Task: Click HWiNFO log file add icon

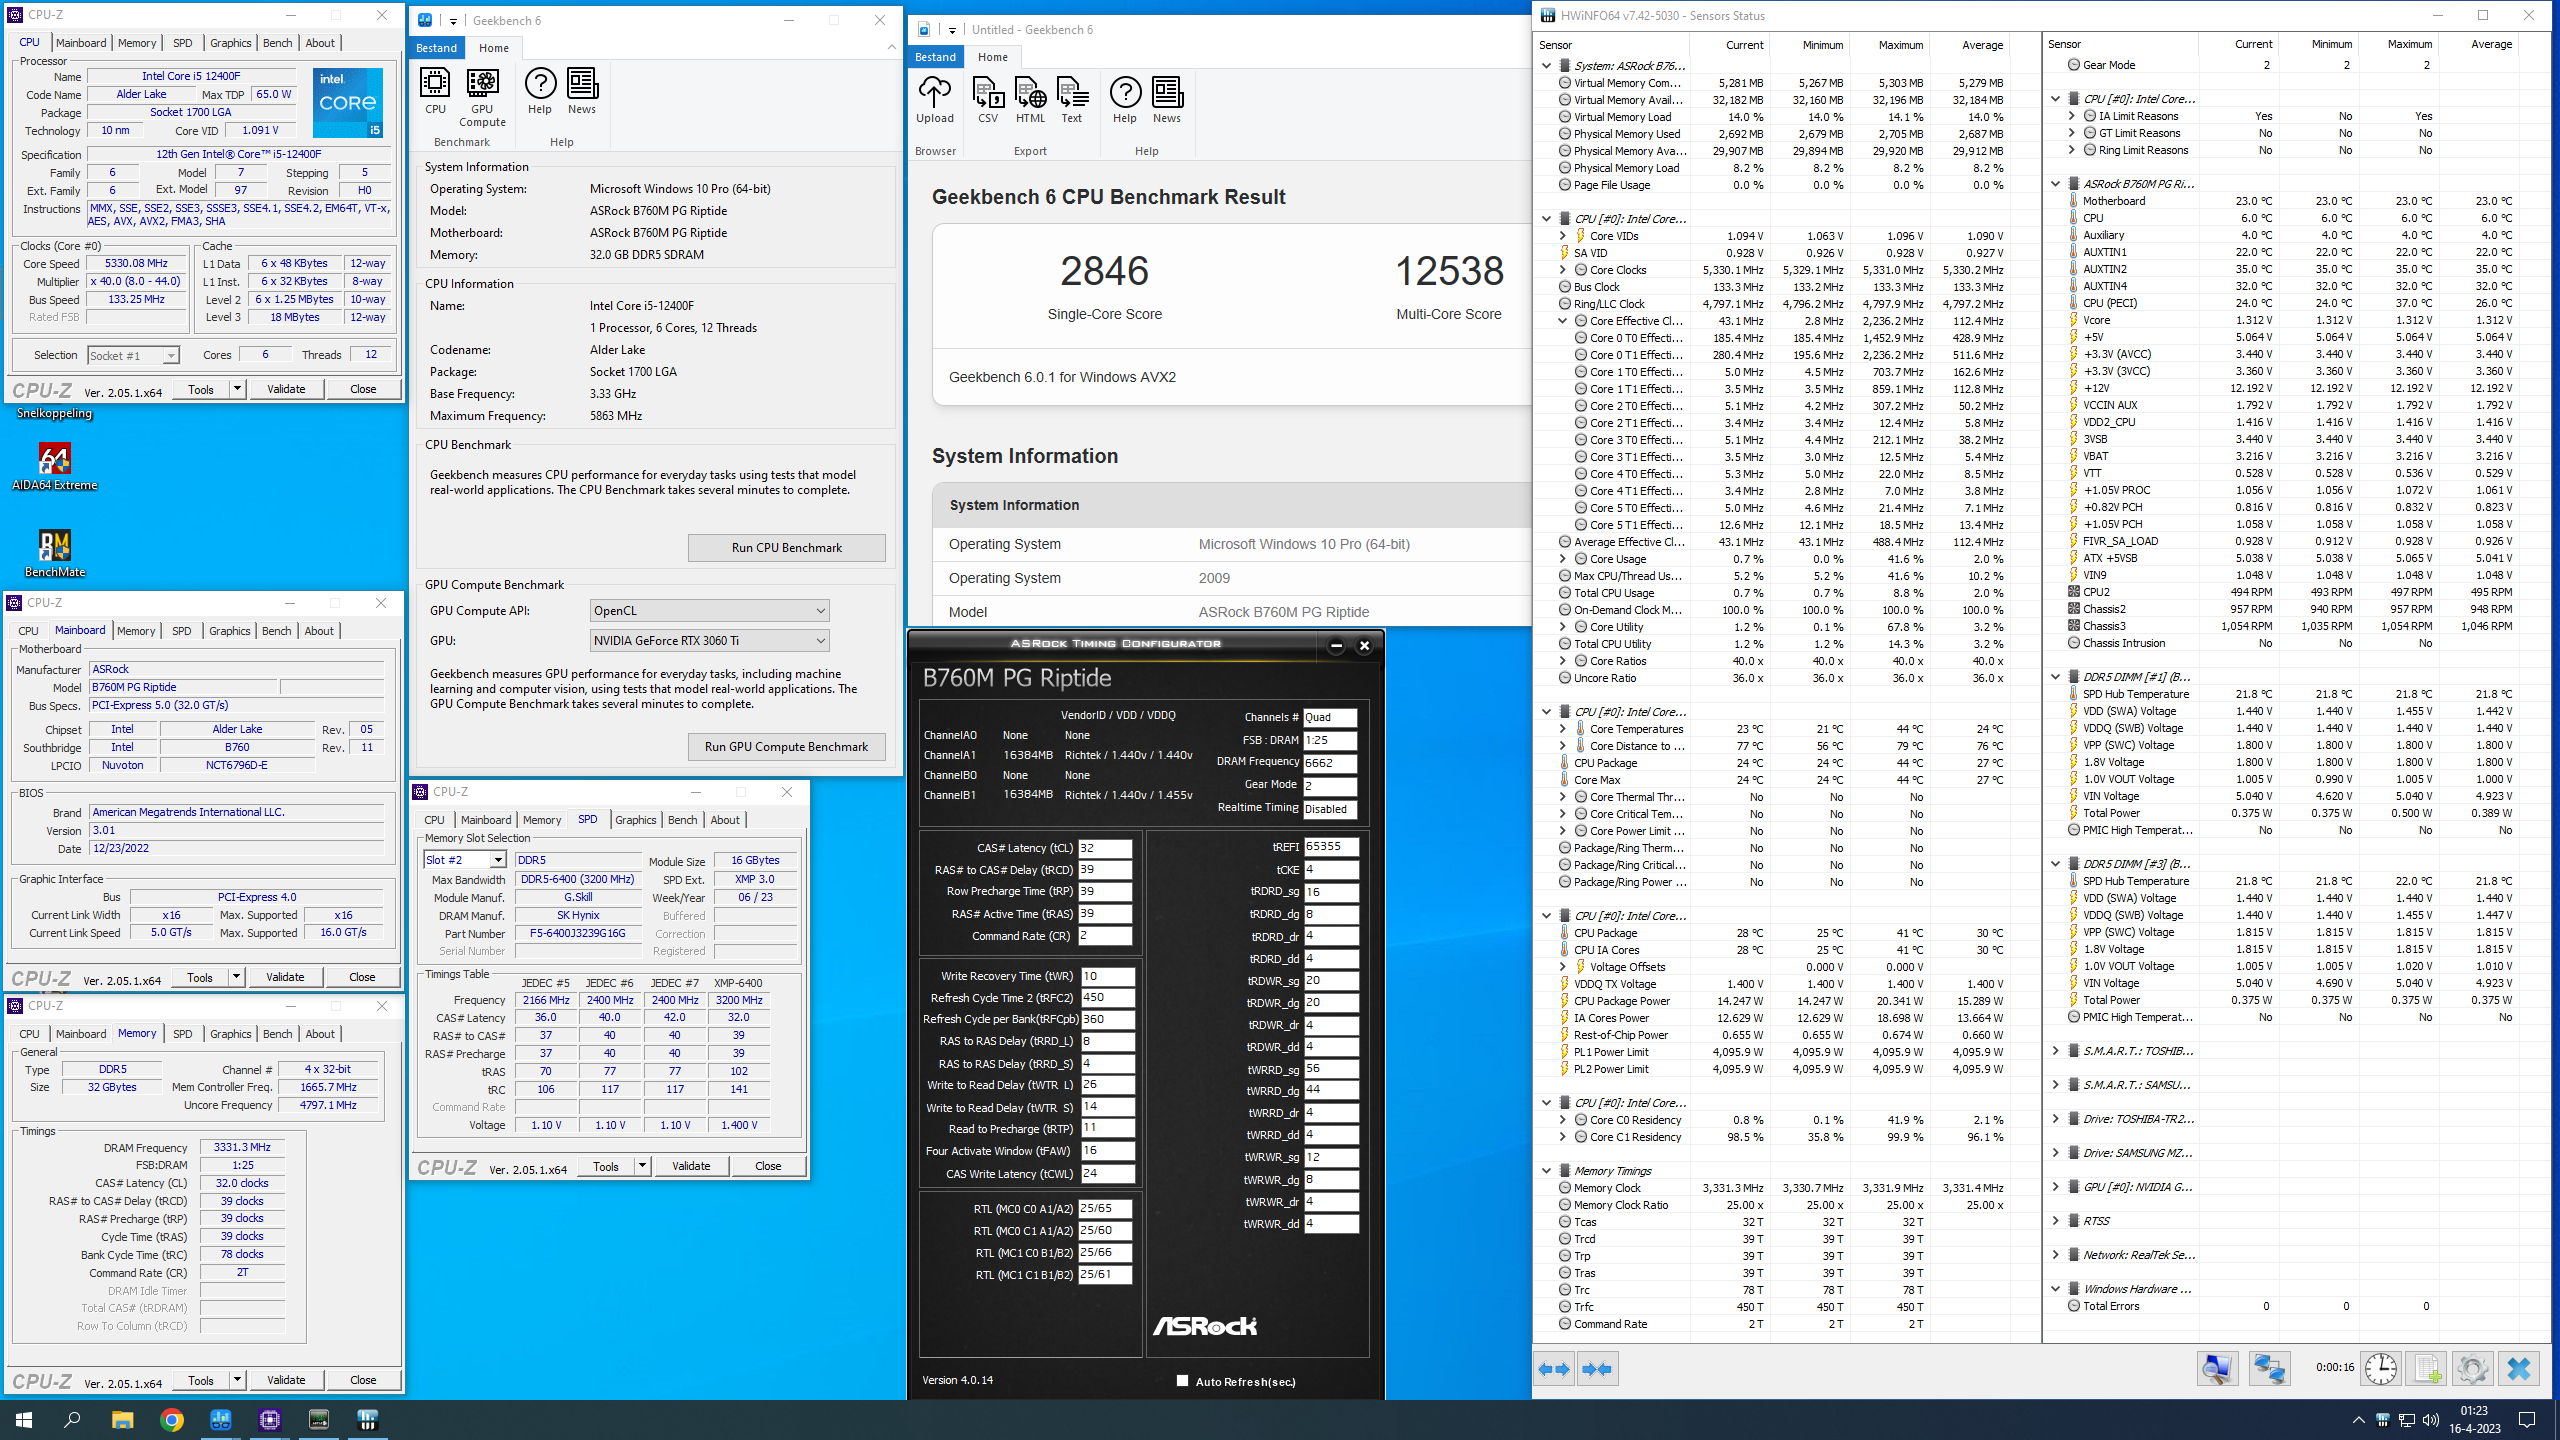Action: tap(2427, 1369)
